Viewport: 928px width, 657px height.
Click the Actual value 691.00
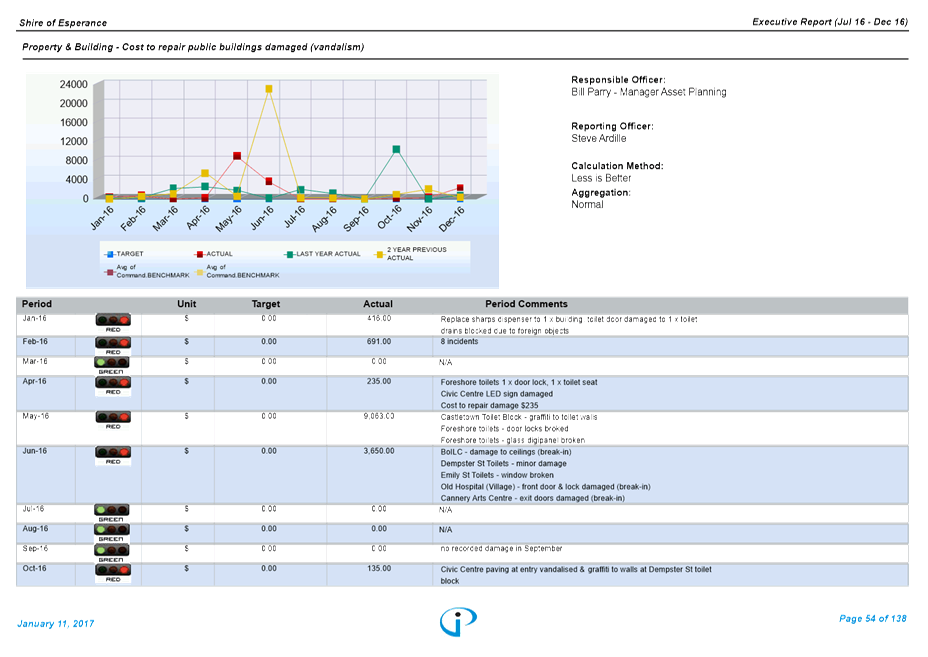coord(379,342)
